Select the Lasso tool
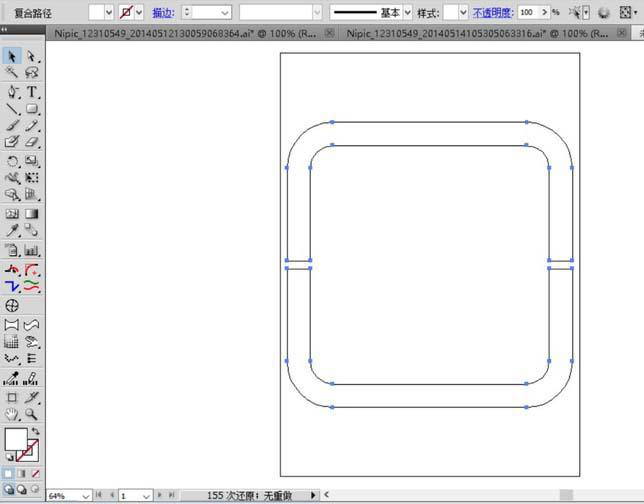The height and width of the screenshot is (504, 644). [32, 72]
